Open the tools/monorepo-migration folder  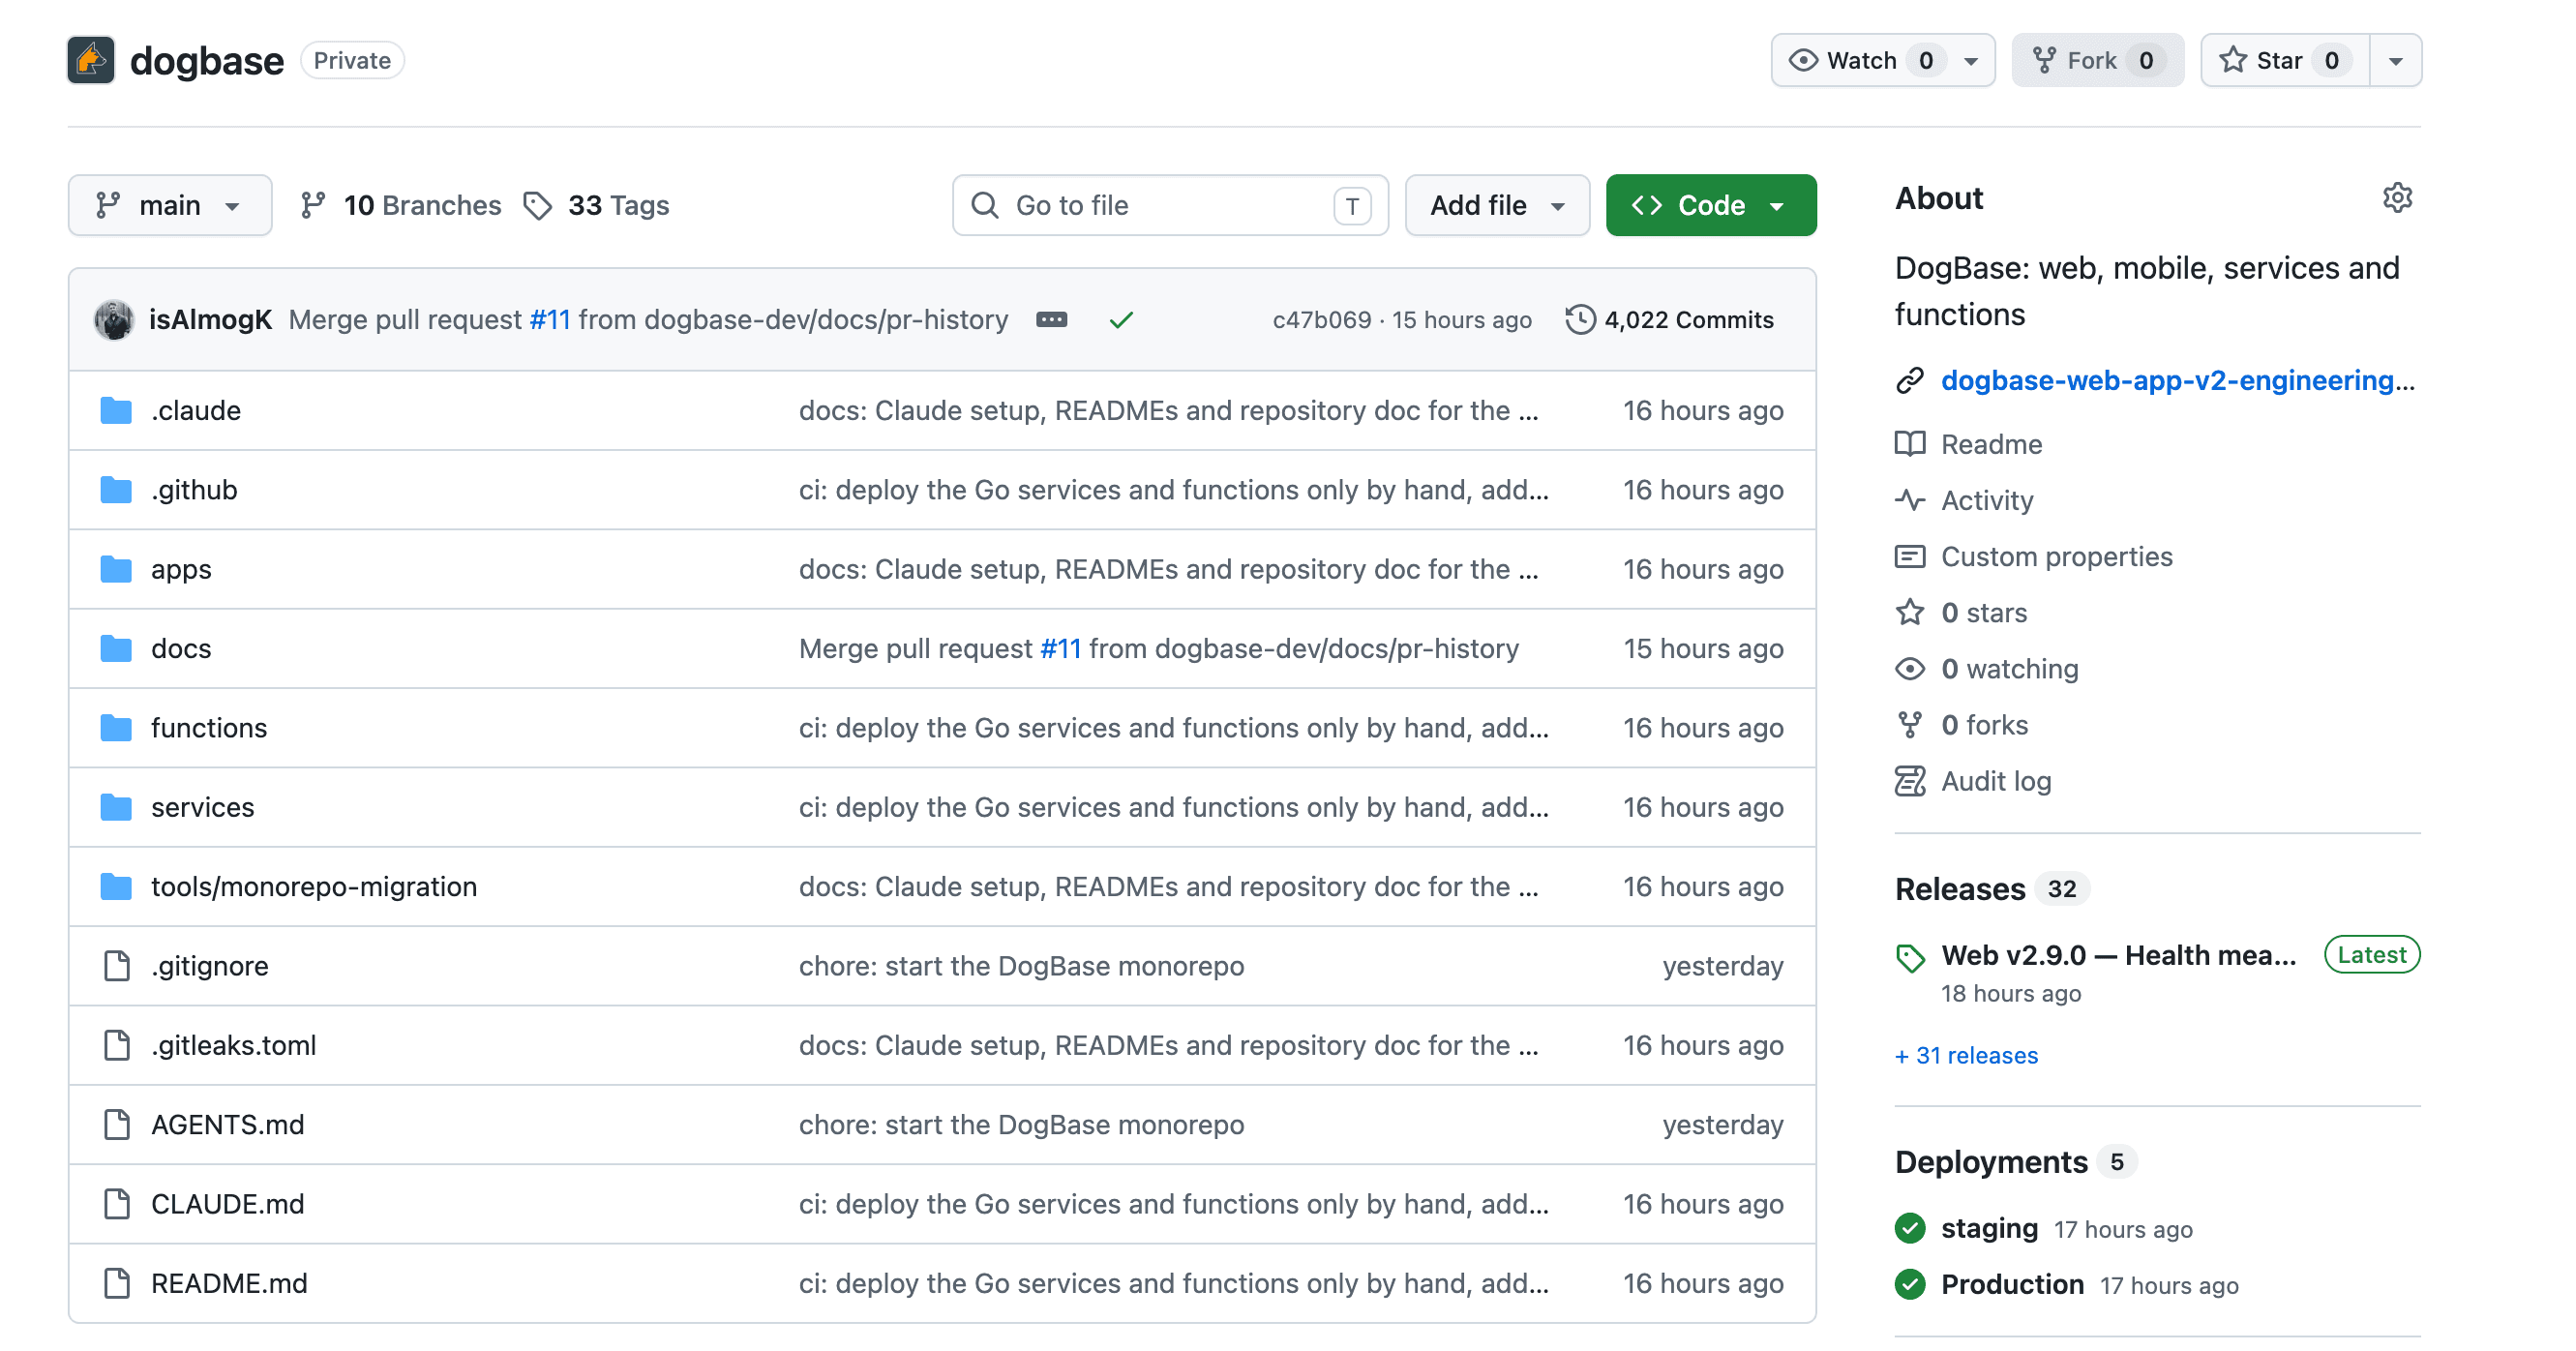(314, 886)
